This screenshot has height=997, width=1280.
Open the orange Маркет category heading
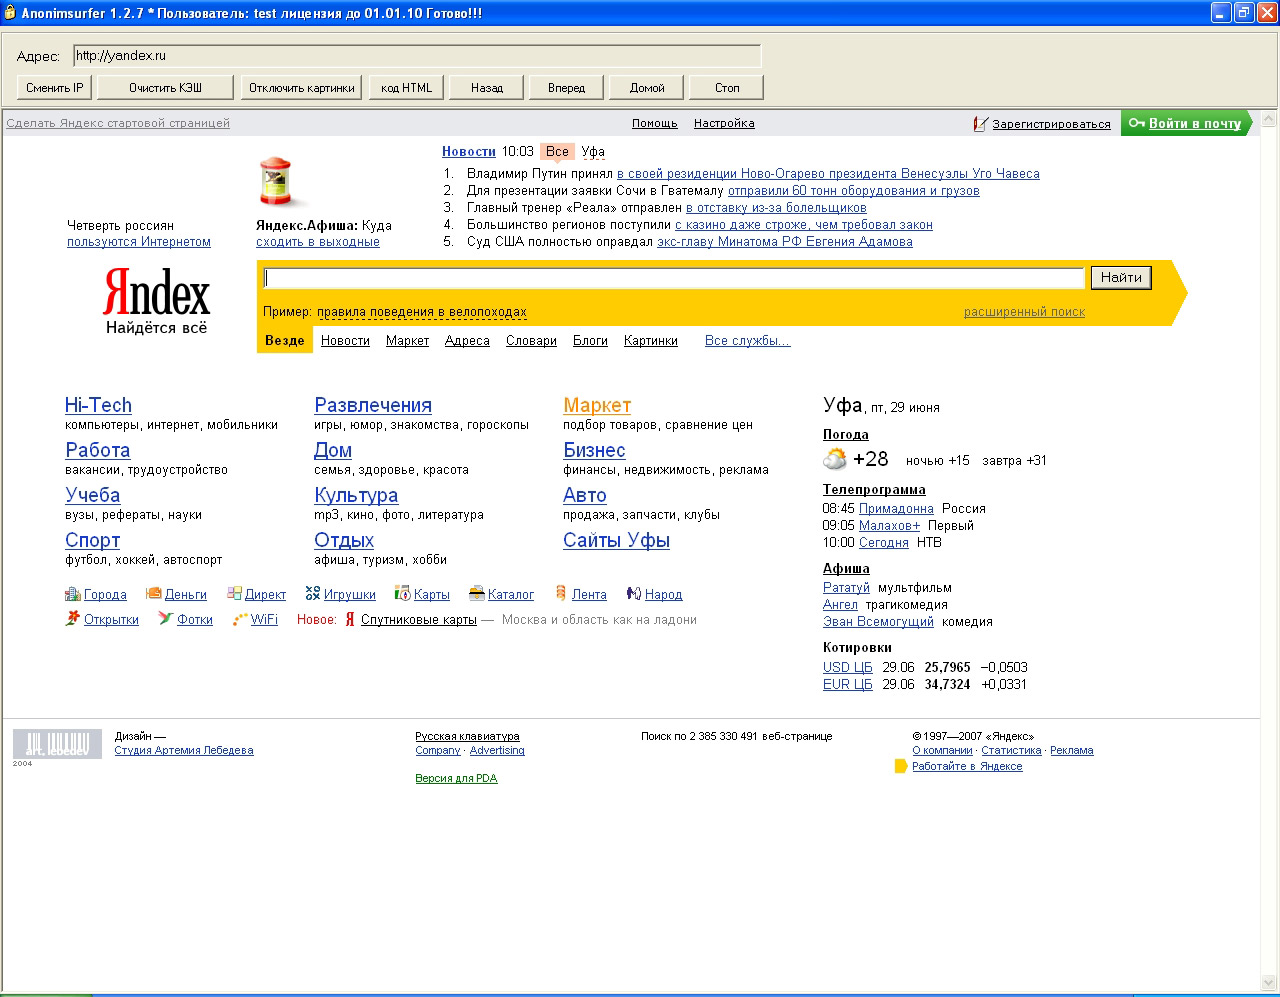(597, 405)
